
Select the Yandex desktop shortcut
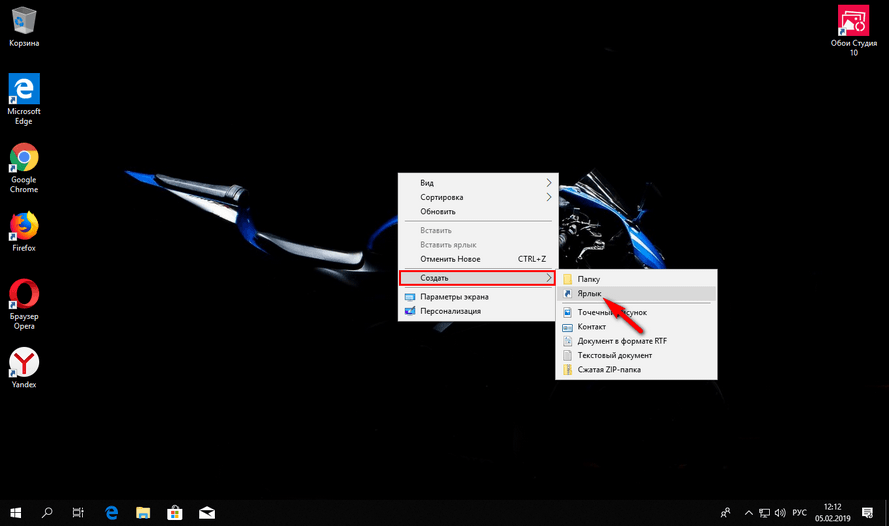click(24, 368)
